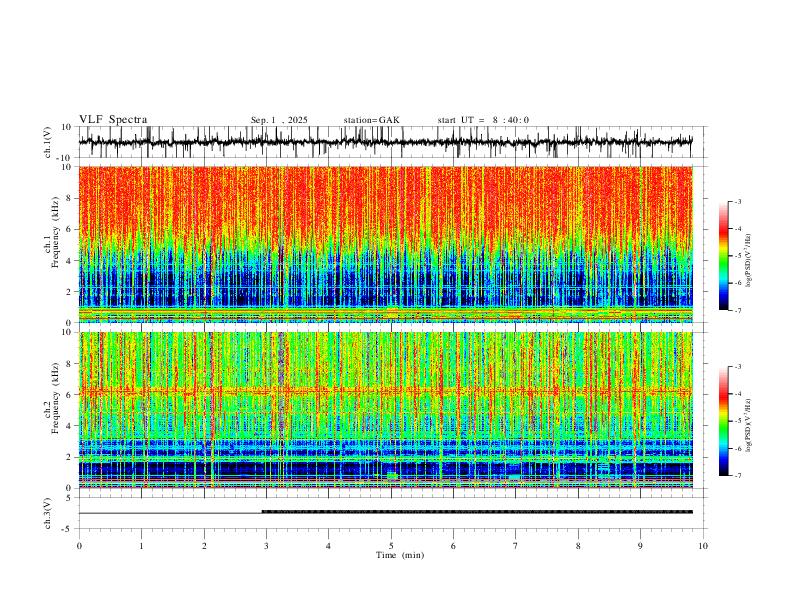
Task: Click the thick black ch.3 signal bar
Action: (477, 512)
